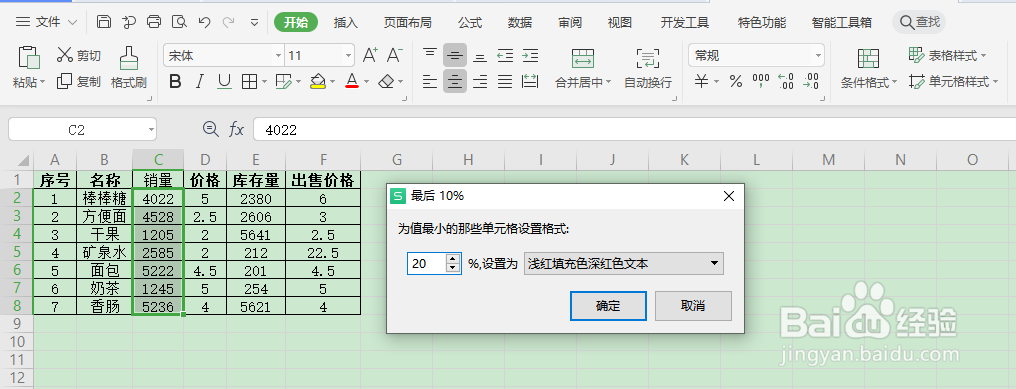Decrease indent icon
The image size is (1016, 389).
coord(505,55)
